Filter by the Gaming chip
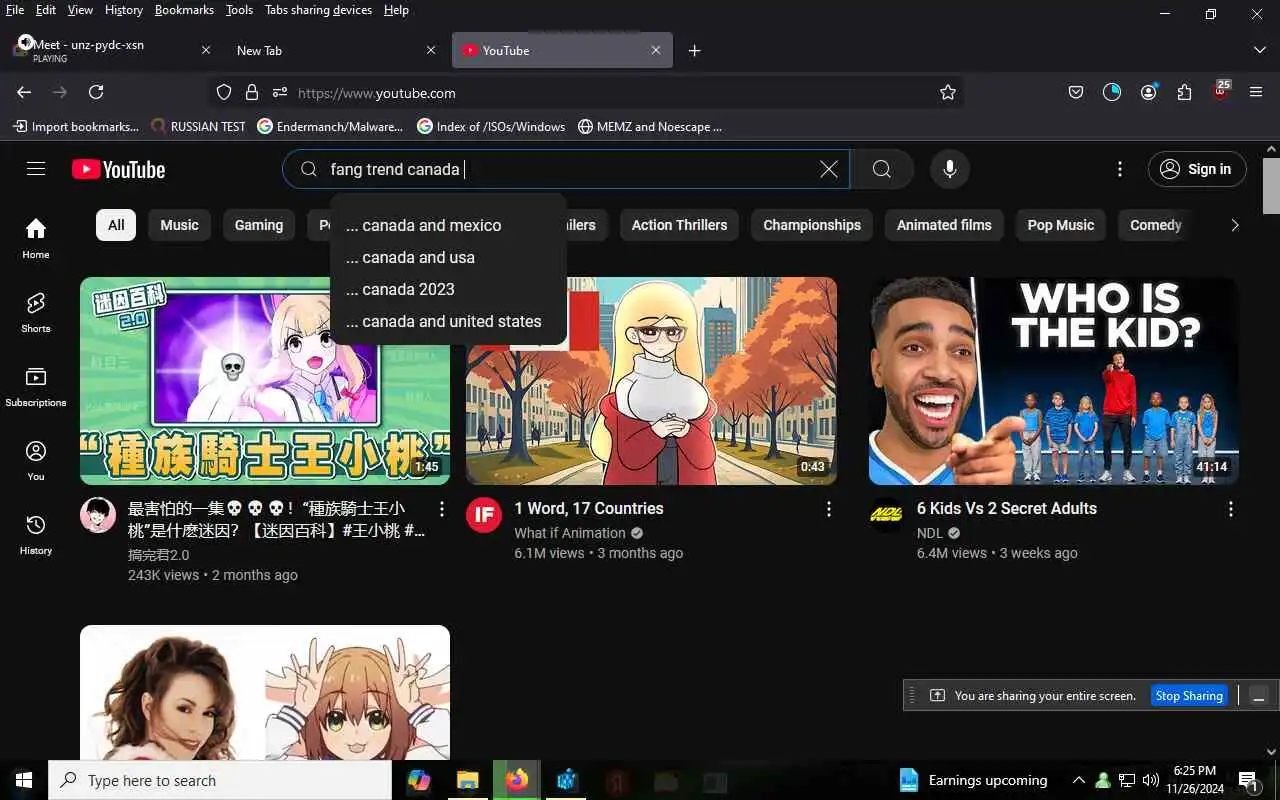 point(259,225)
